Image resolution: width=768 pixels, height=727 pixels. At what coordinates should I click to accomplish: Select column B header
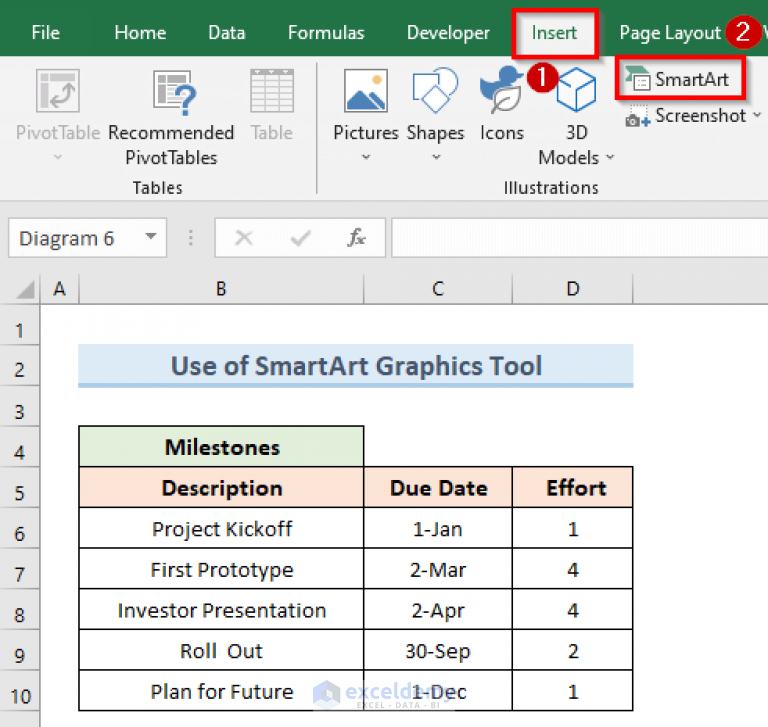(221, 289)
